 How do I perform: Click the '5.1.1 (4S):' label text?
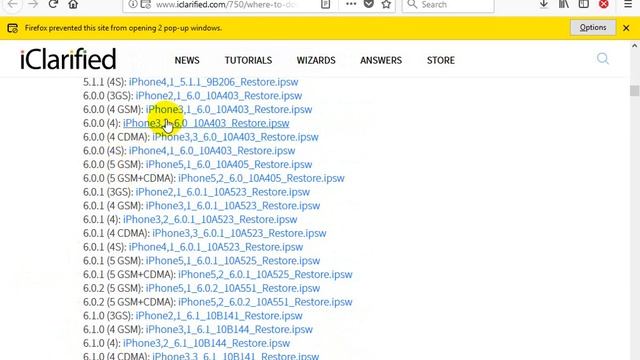pos(104,82)
